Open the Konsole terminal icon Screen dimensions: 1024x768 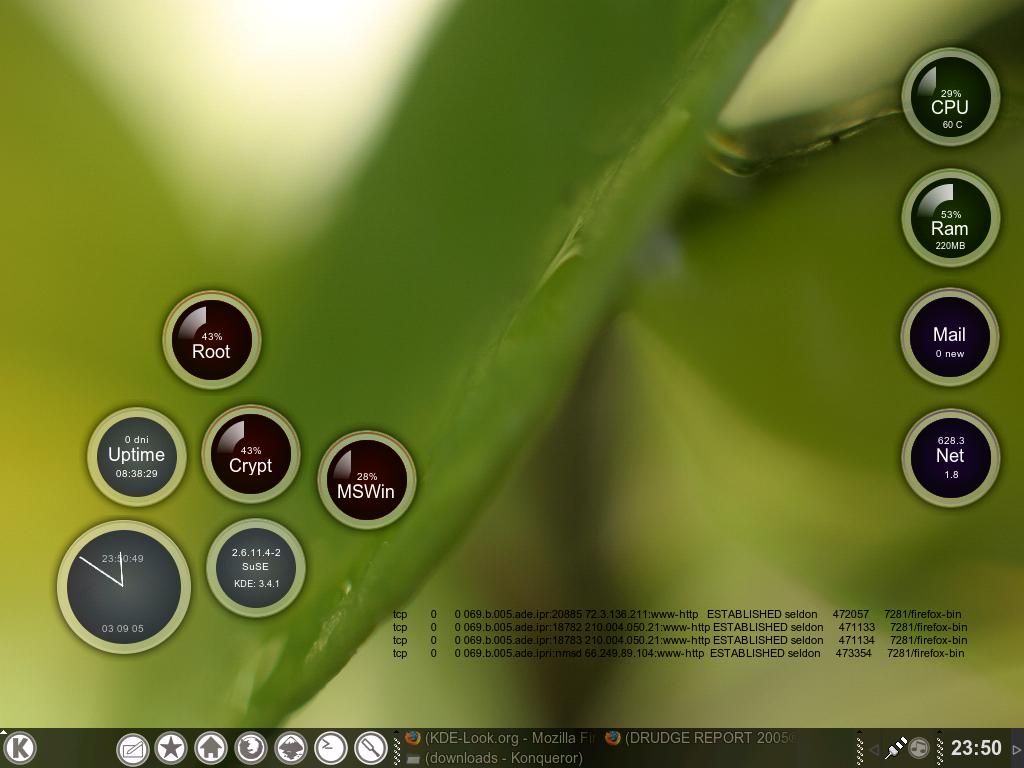tap(330, 748)
